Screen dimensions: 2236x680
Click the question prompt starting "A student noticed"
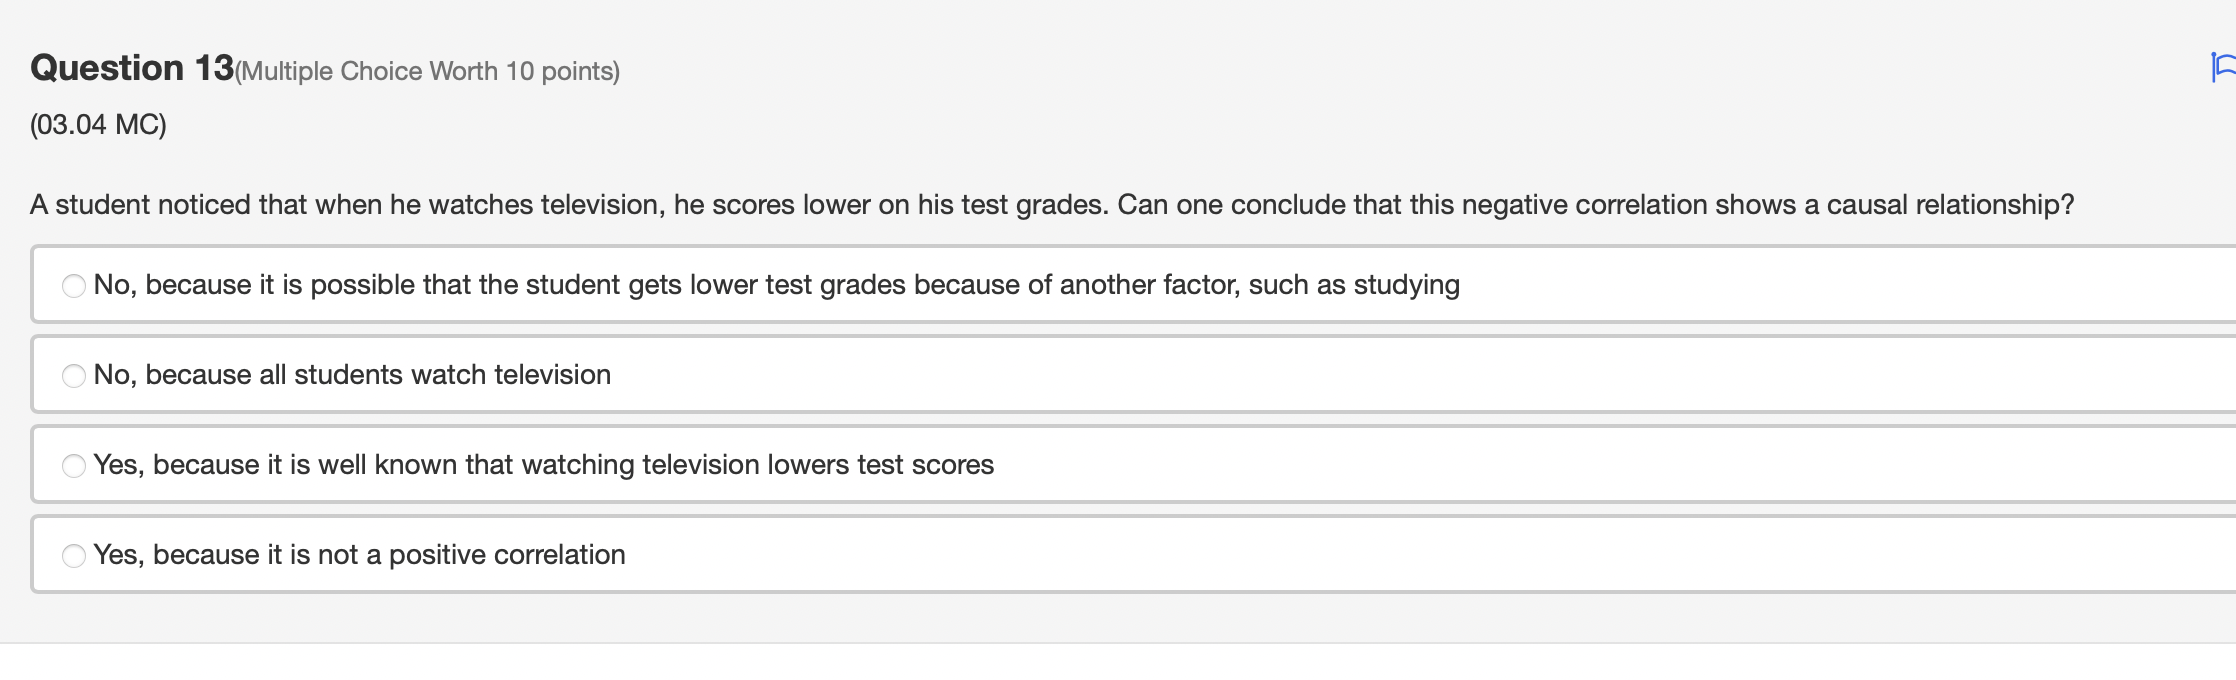[1052, 205]
